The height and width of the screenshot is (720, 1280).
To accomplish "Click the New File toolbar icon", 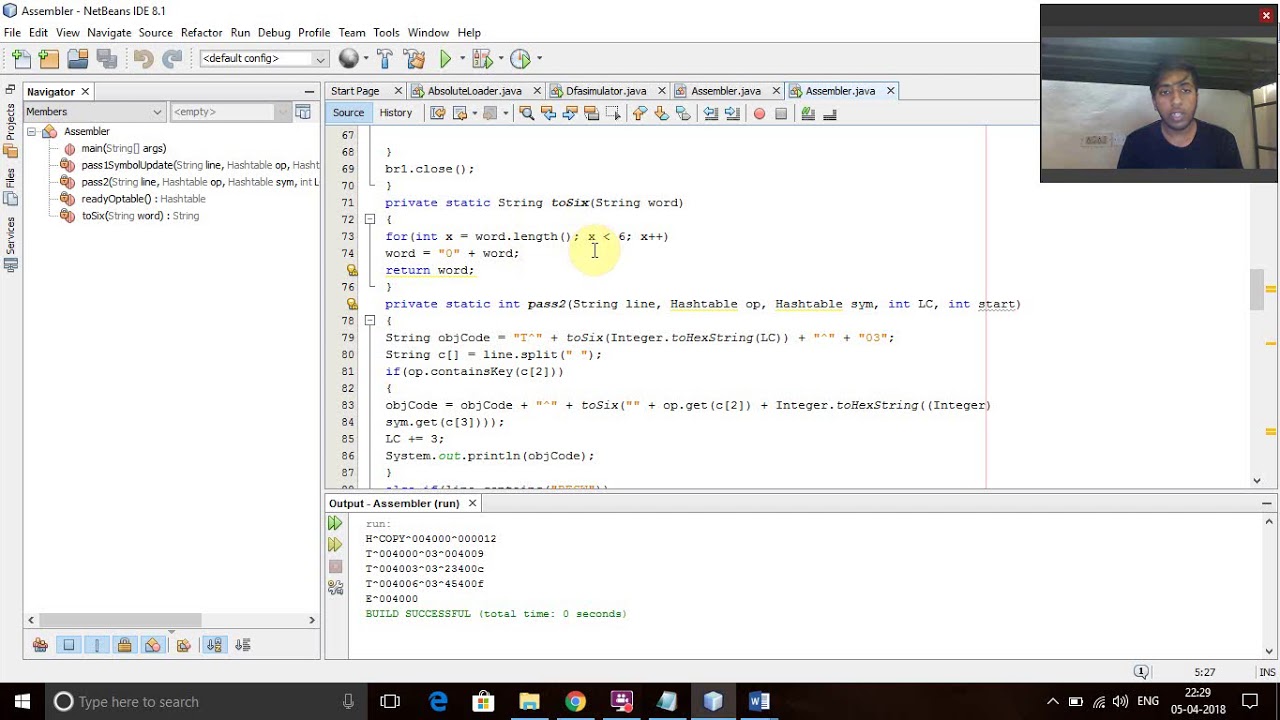I will pyautogui.click(x=21, y=59).
